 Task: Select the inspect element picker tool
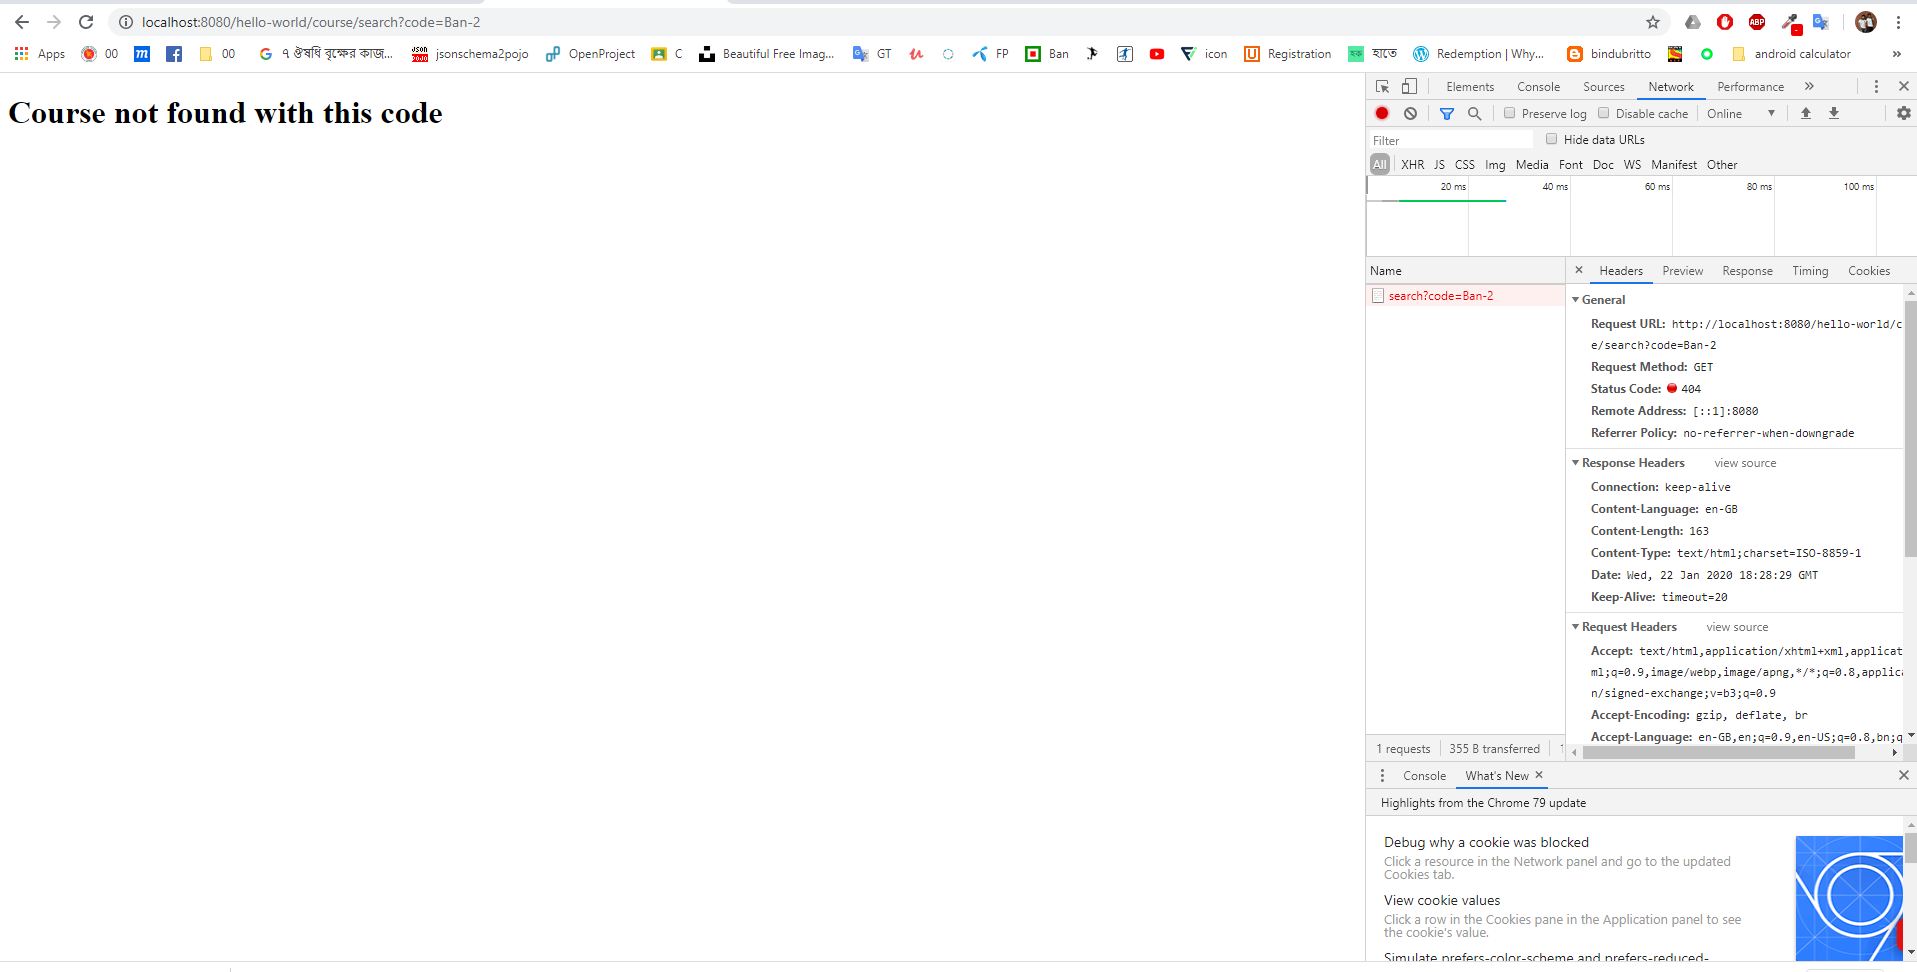1382,86
